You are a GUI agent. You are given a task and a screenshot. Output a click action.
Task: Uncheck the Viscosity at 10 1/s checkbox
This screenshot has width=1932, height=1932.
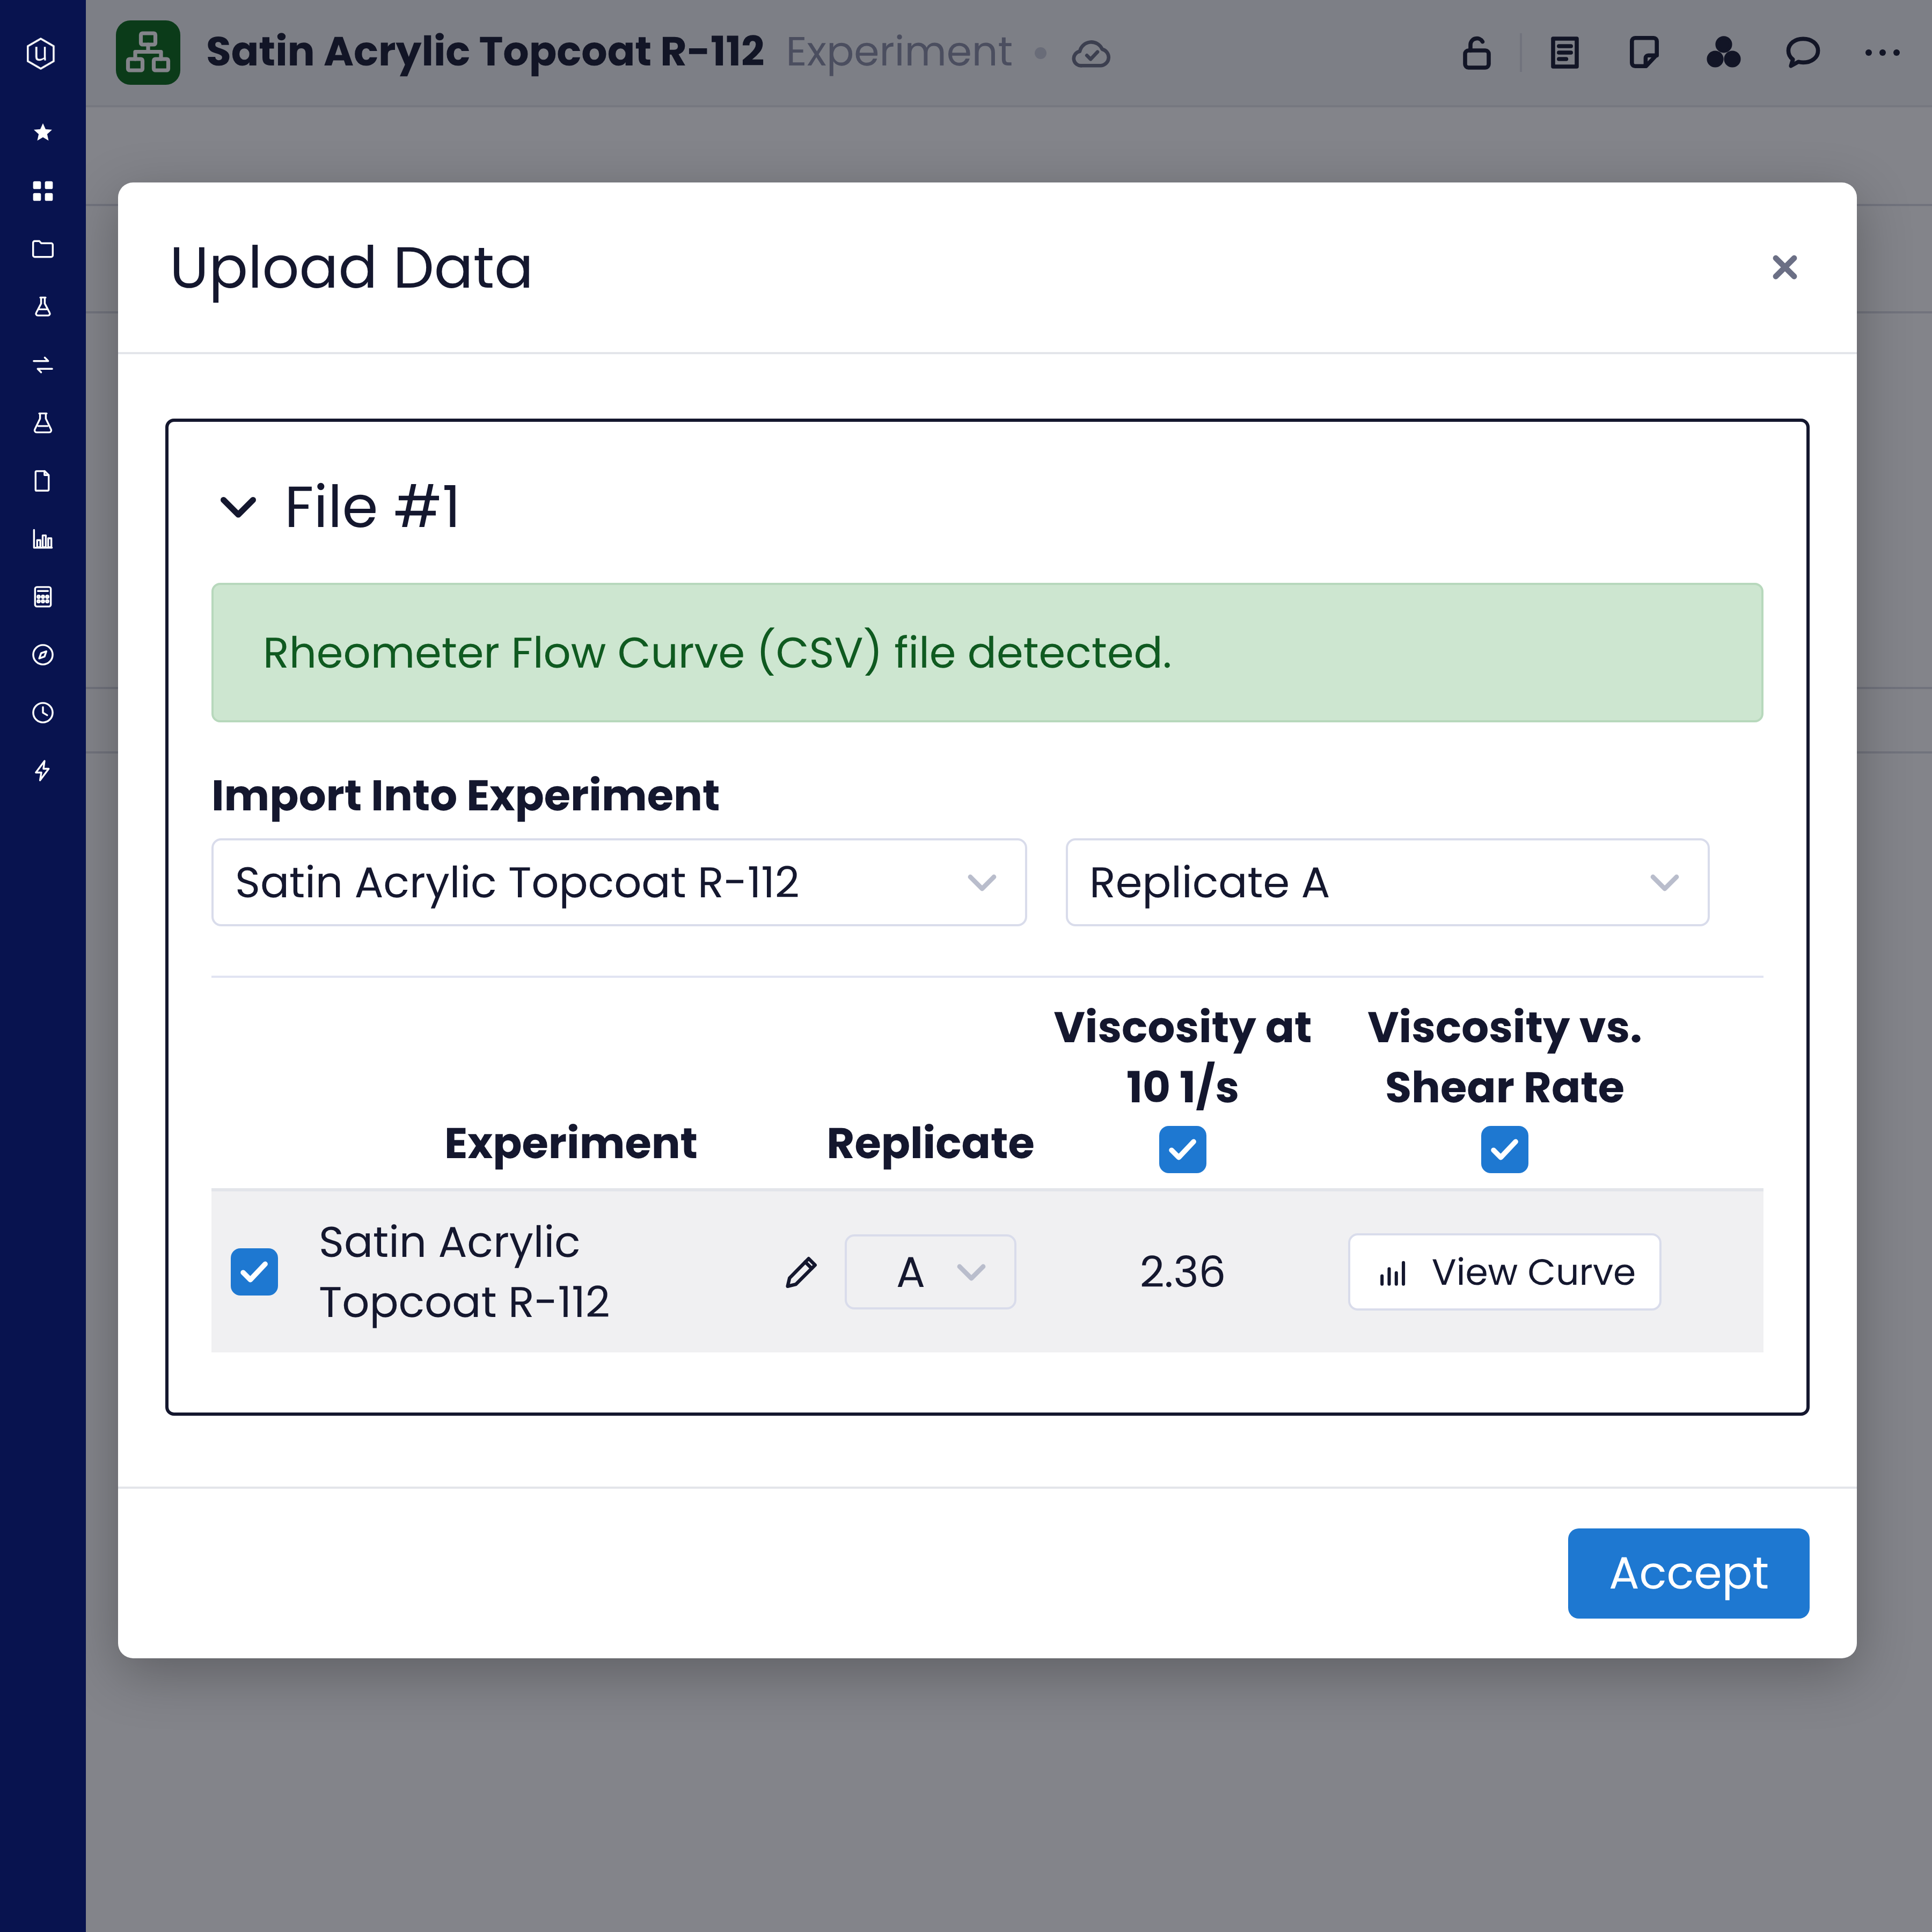(1182, 1150)
